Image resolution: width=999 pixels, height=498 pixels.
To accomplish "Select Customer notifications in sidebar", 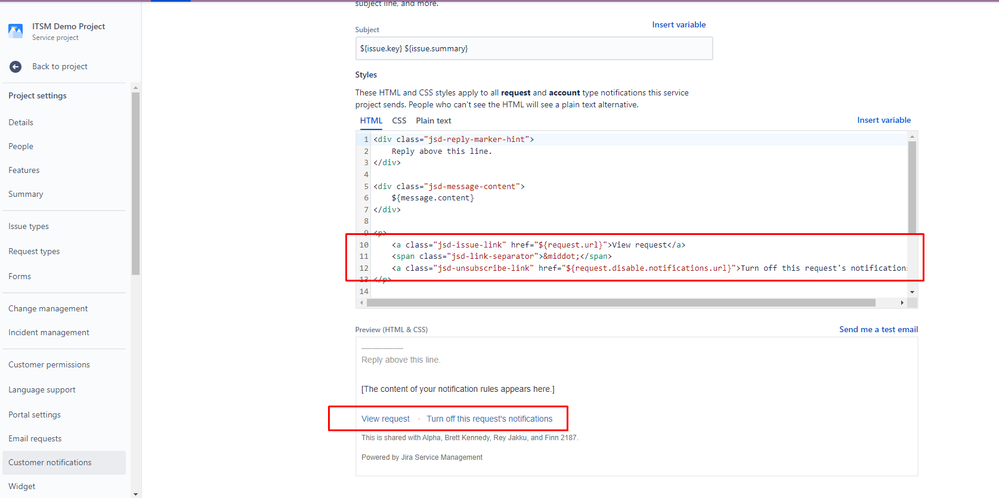I will [64, 462].
